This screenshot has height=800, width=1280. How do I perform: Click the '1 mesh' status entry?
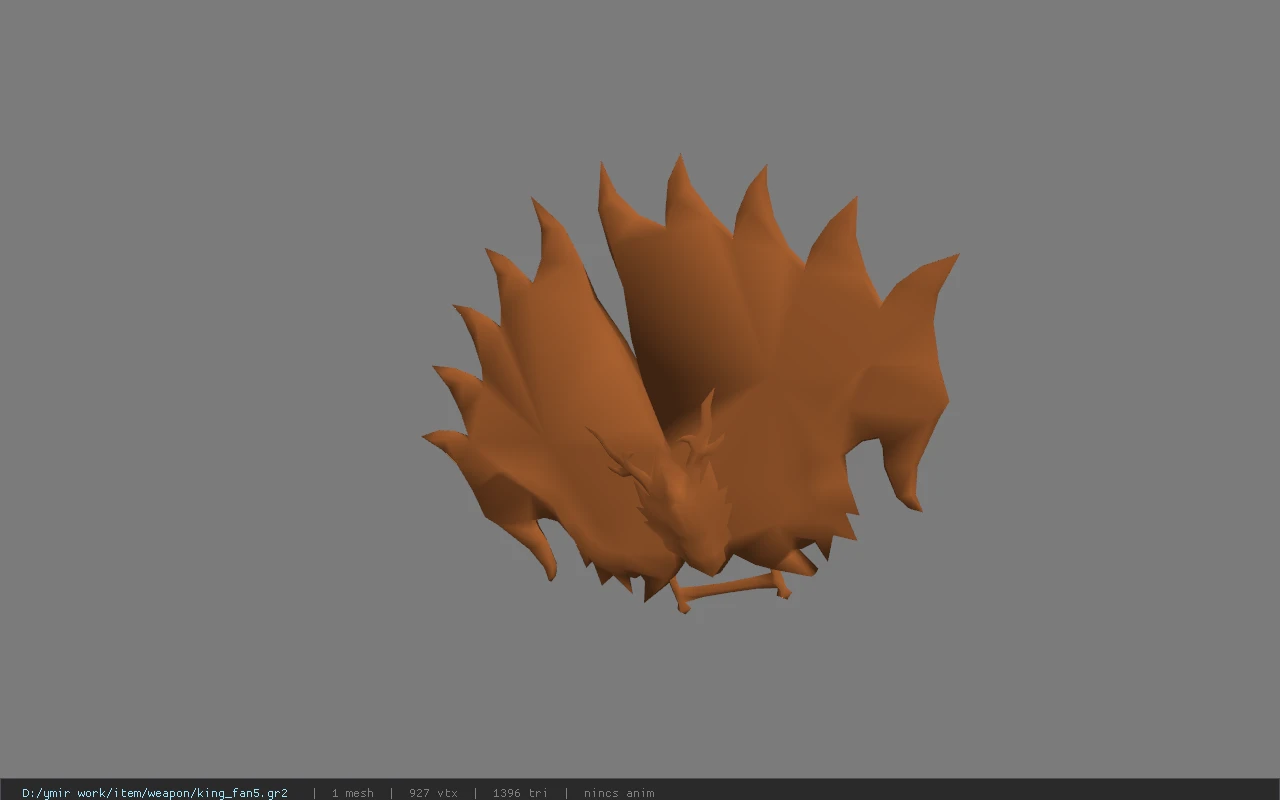tap(353, 793)
